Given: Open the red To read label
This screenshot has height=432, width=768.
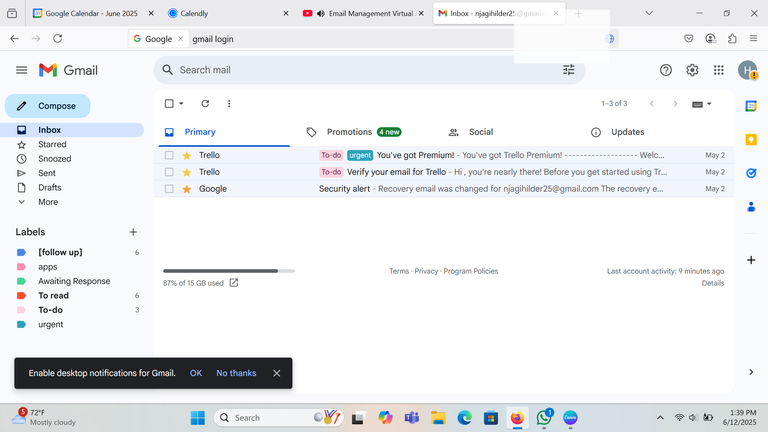Looking at the screenshot, I should [53, 295].
